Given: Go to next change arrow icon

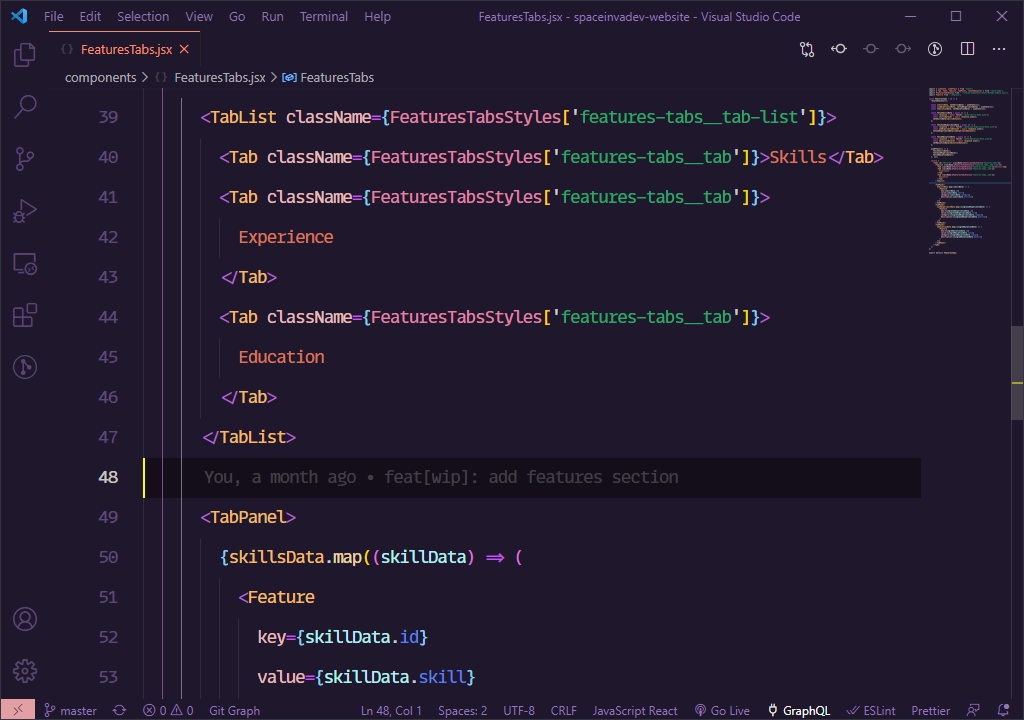Looking at the screenshot, I should pos(903,49).
